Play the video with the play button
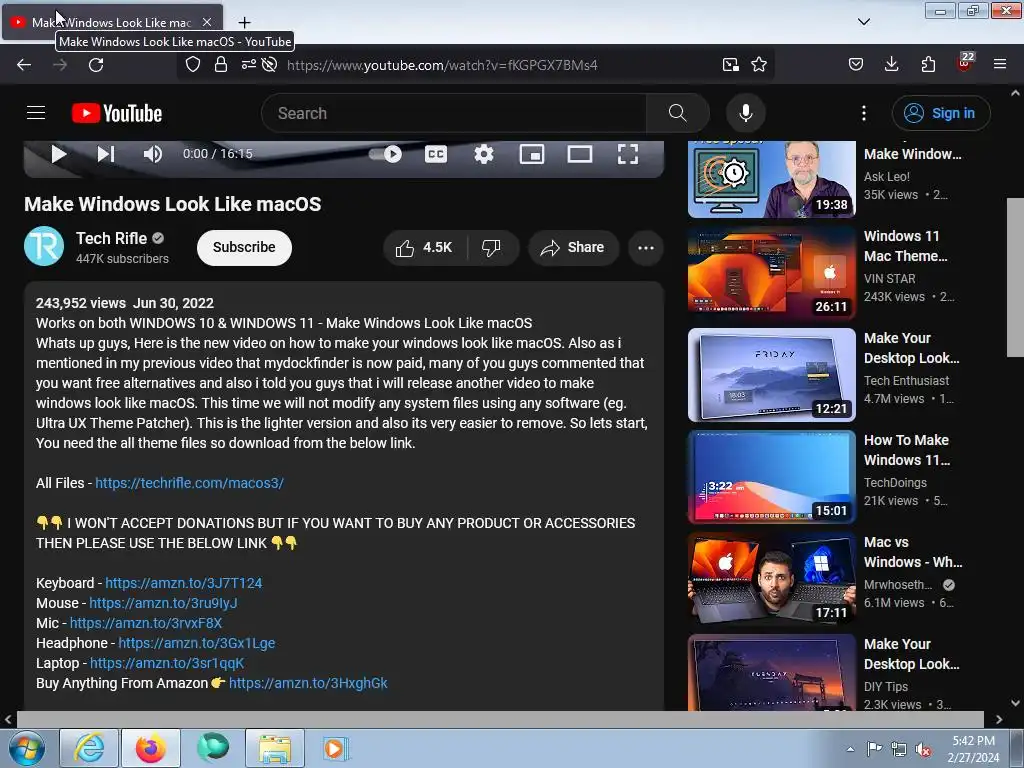The height and width of the screenshot is (768, 1024). pos(59,154)
